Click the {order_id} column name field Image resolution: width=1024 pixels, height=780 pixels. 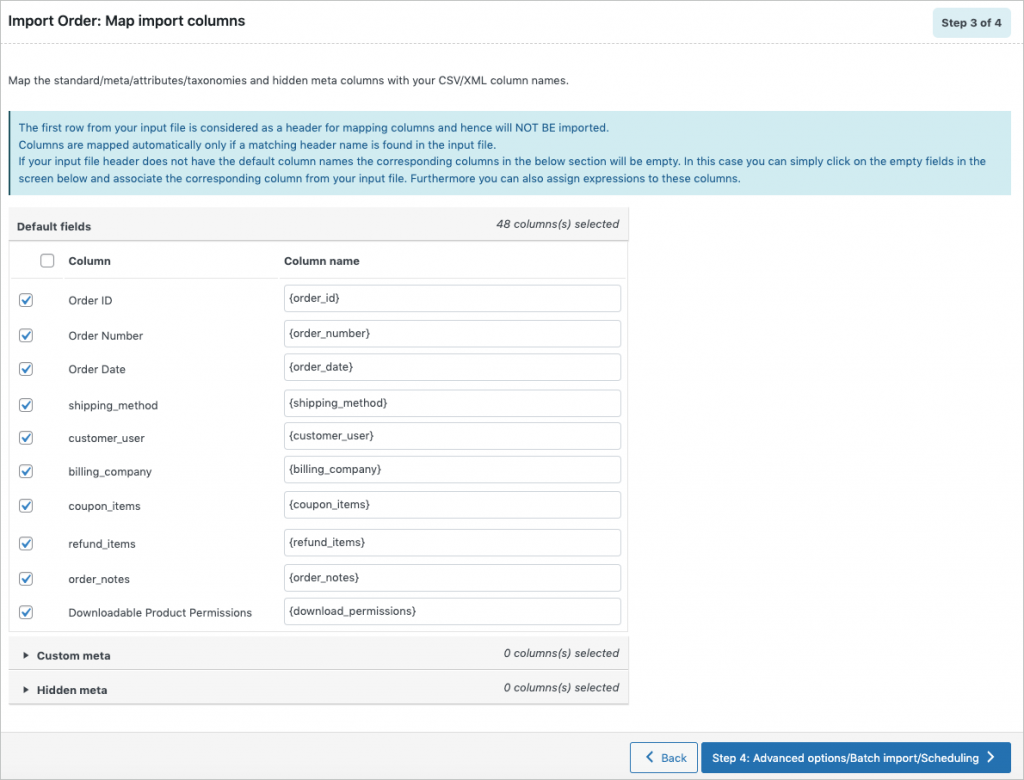(452, 298)
